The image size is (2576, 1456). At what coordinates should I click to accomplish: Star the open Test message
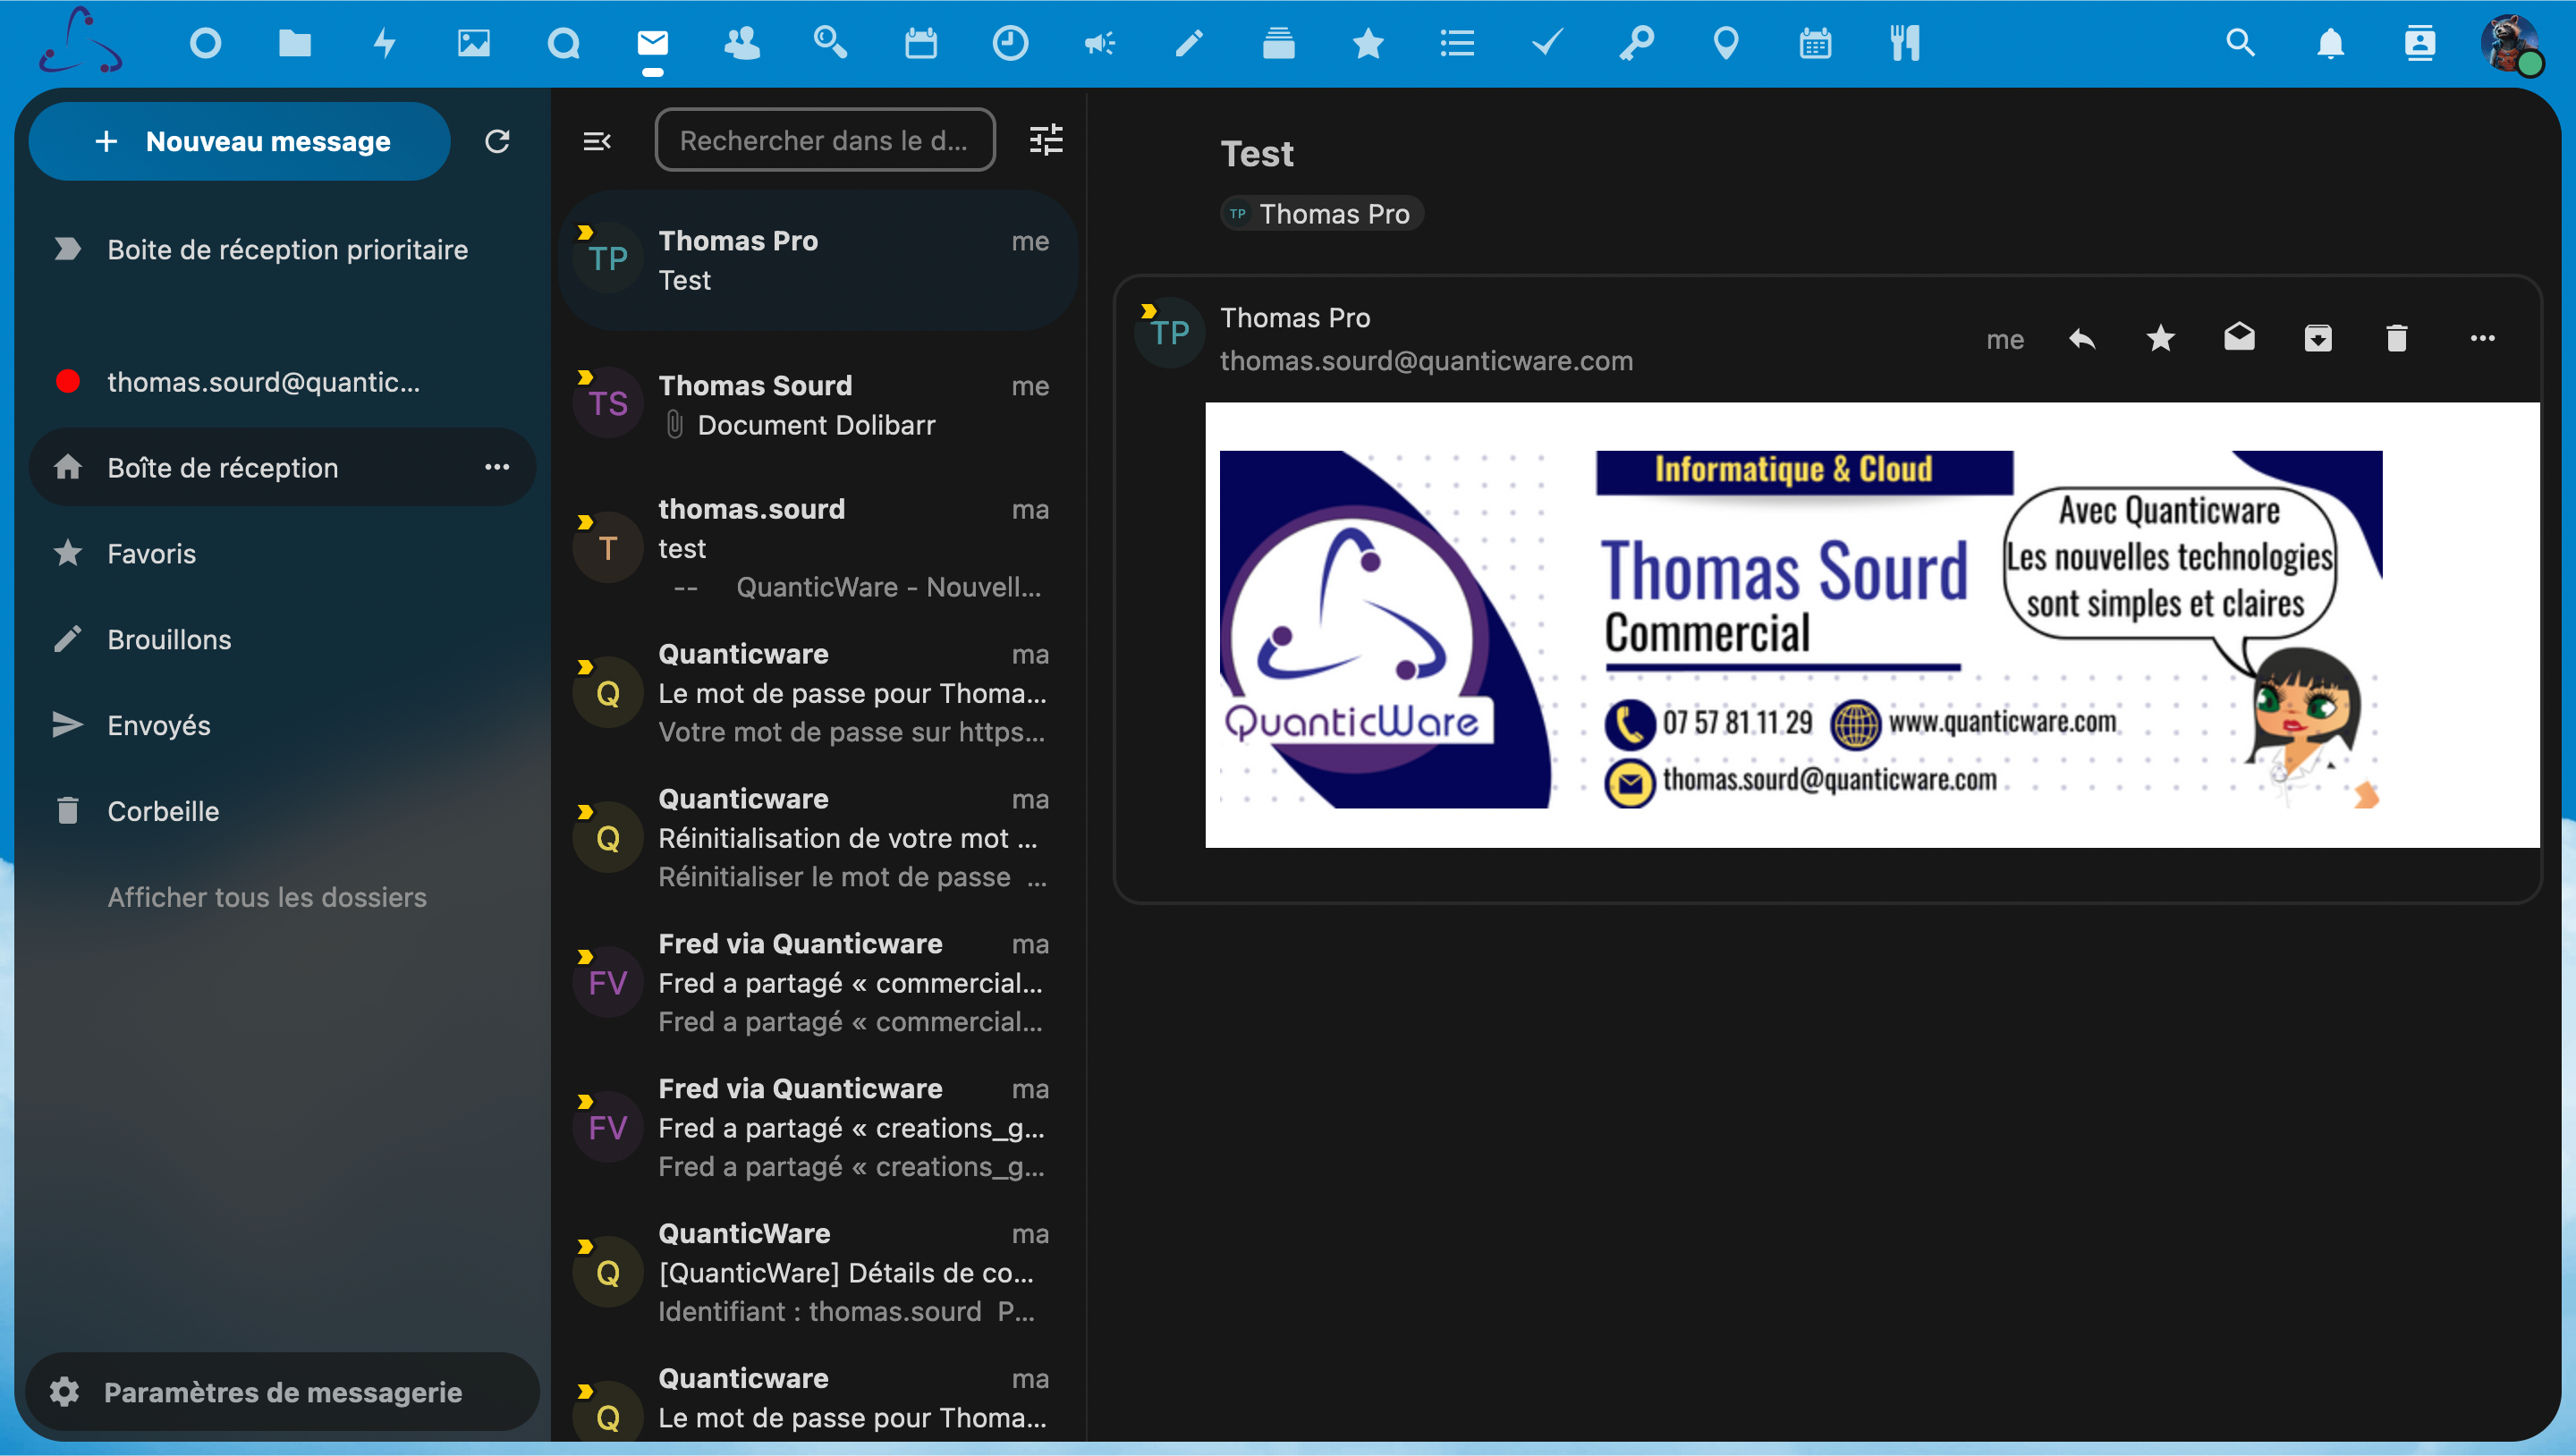pos(2160,339)
